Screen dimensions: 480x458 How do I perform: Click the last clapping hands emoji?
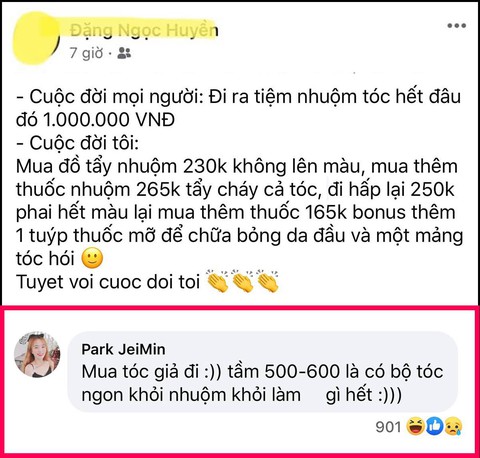(268, 281)
